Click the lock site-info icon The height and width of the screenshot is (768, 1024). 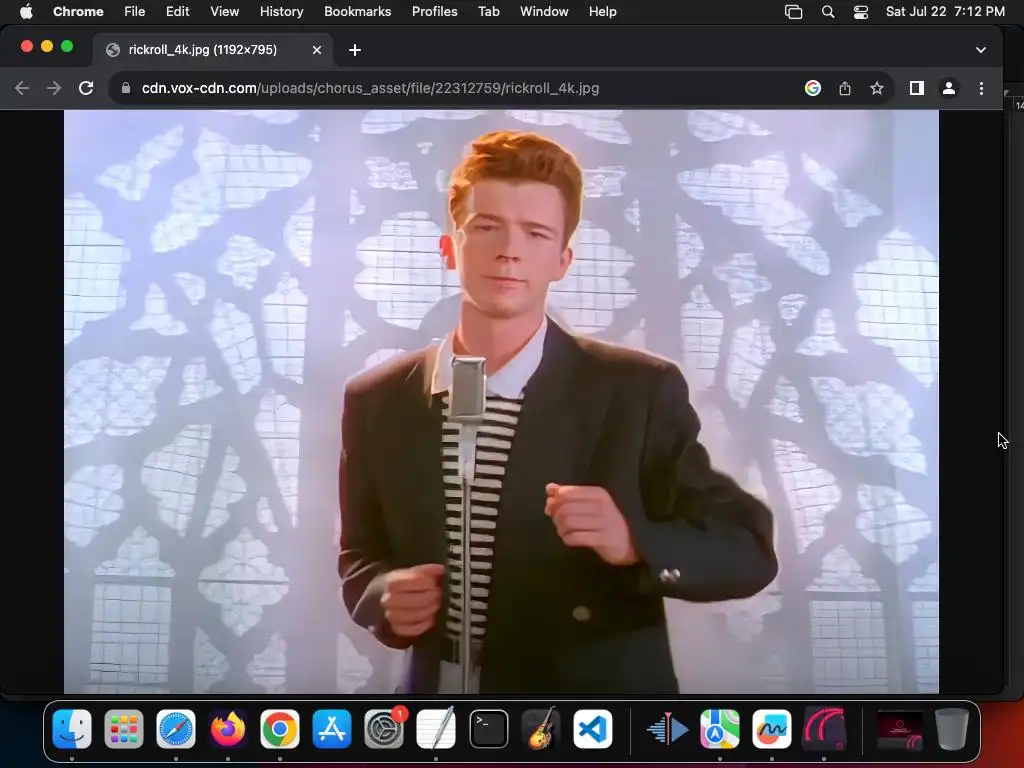pos(126,88)
